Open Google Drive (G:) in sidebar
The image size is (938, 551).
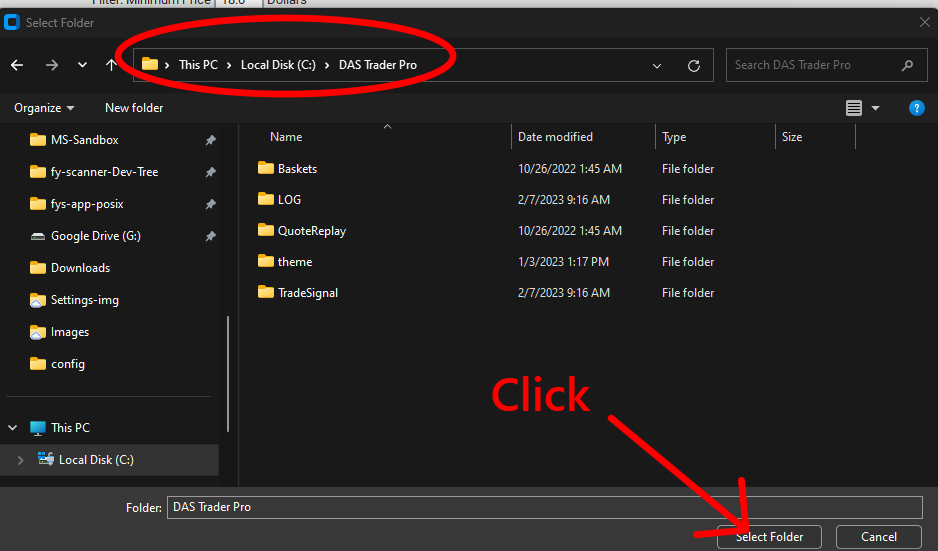[x=96, y=236]
